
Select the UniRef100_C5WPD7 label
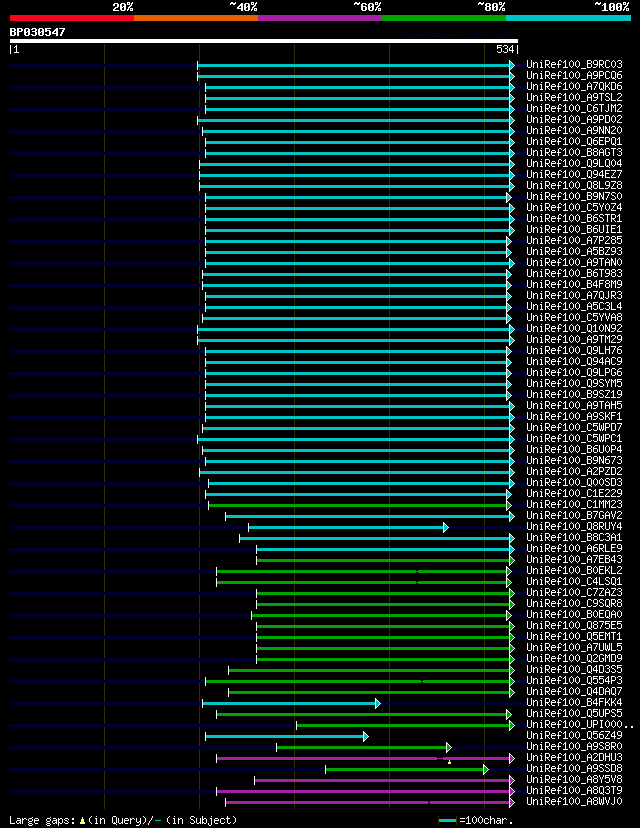574,427
